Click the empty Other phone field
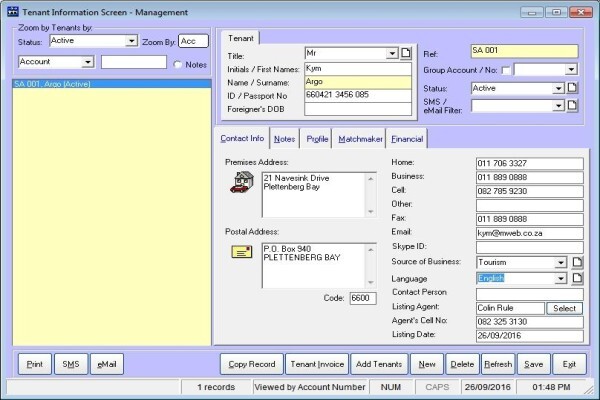The height and width of the screenshot is (400, 600). point(530,205)
